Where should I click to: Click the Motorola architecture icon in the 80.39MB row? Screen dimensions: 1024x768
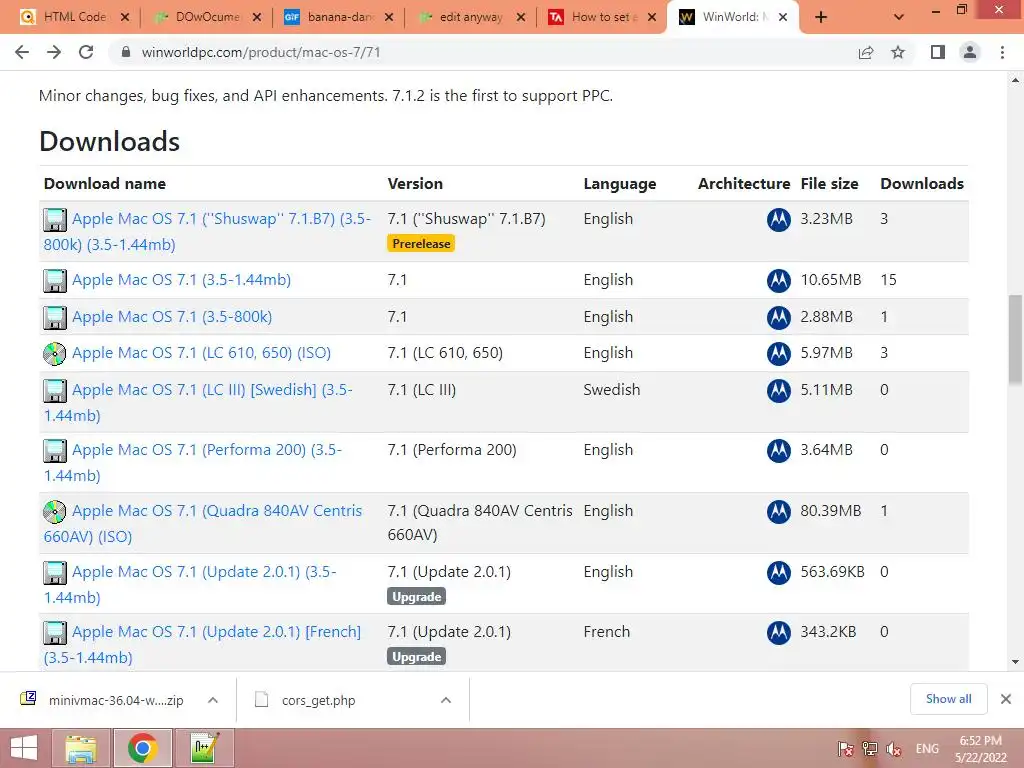(x=778, y=512)
